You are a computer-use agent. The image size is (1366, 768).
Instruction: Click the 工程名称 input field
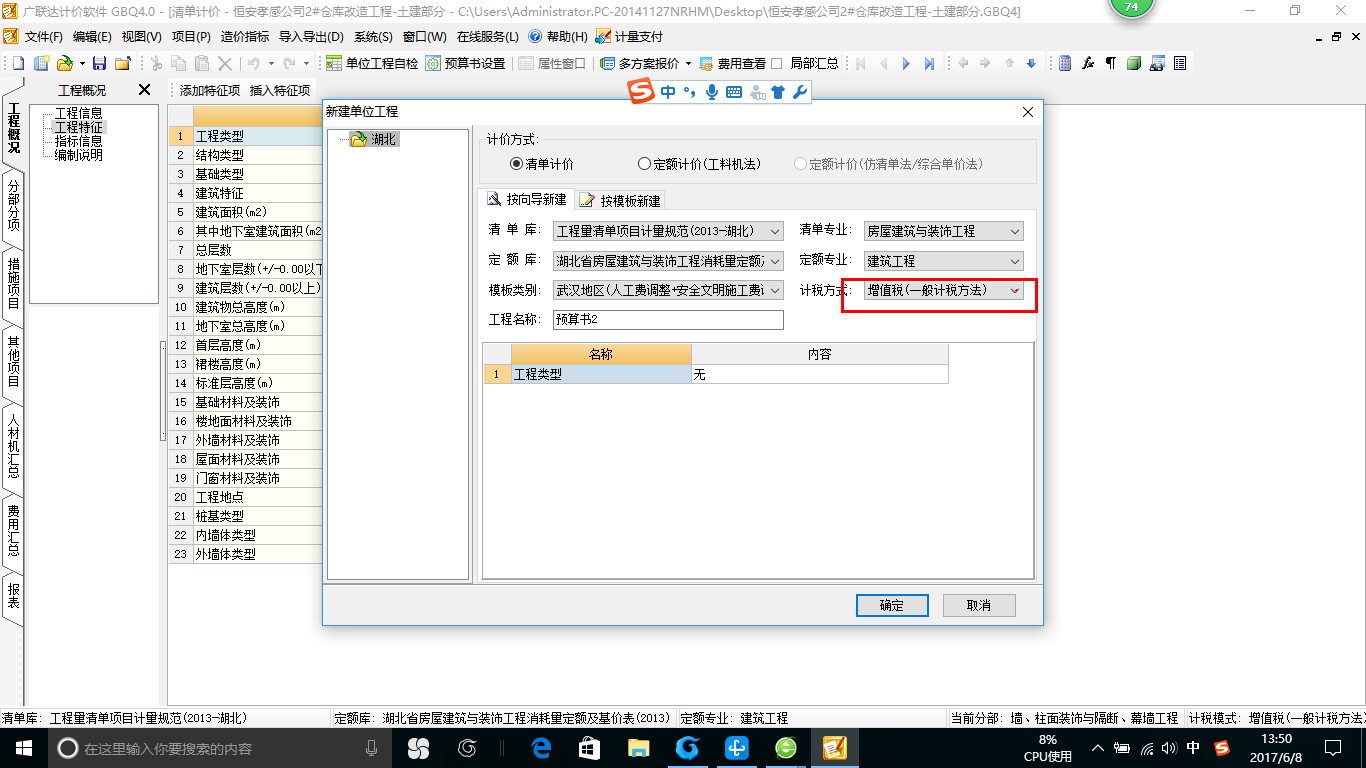668,320
